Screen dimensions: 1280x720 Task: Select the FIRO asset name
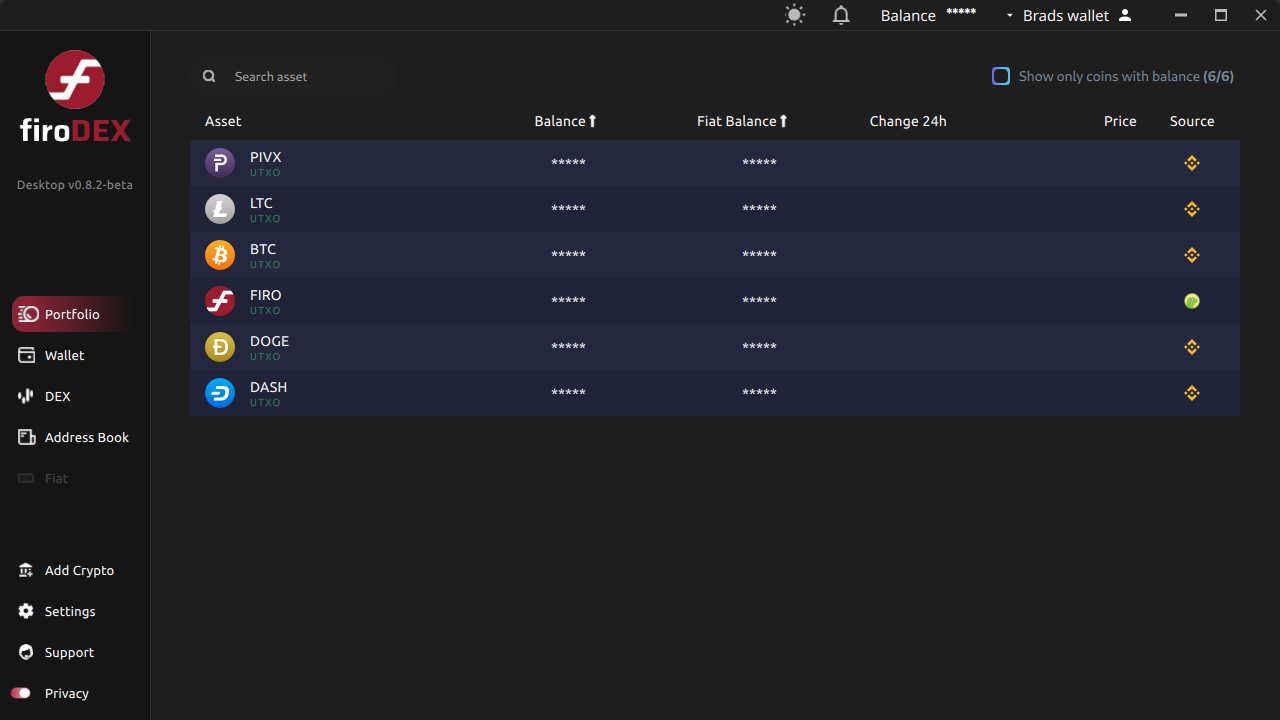click(x=266, y=295)
